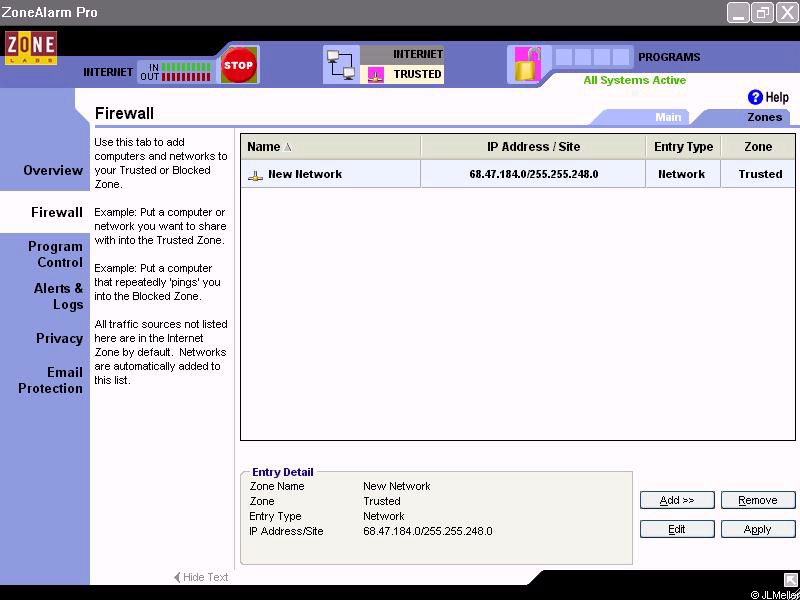Sort by the Zone column header

tap(758, 147)
